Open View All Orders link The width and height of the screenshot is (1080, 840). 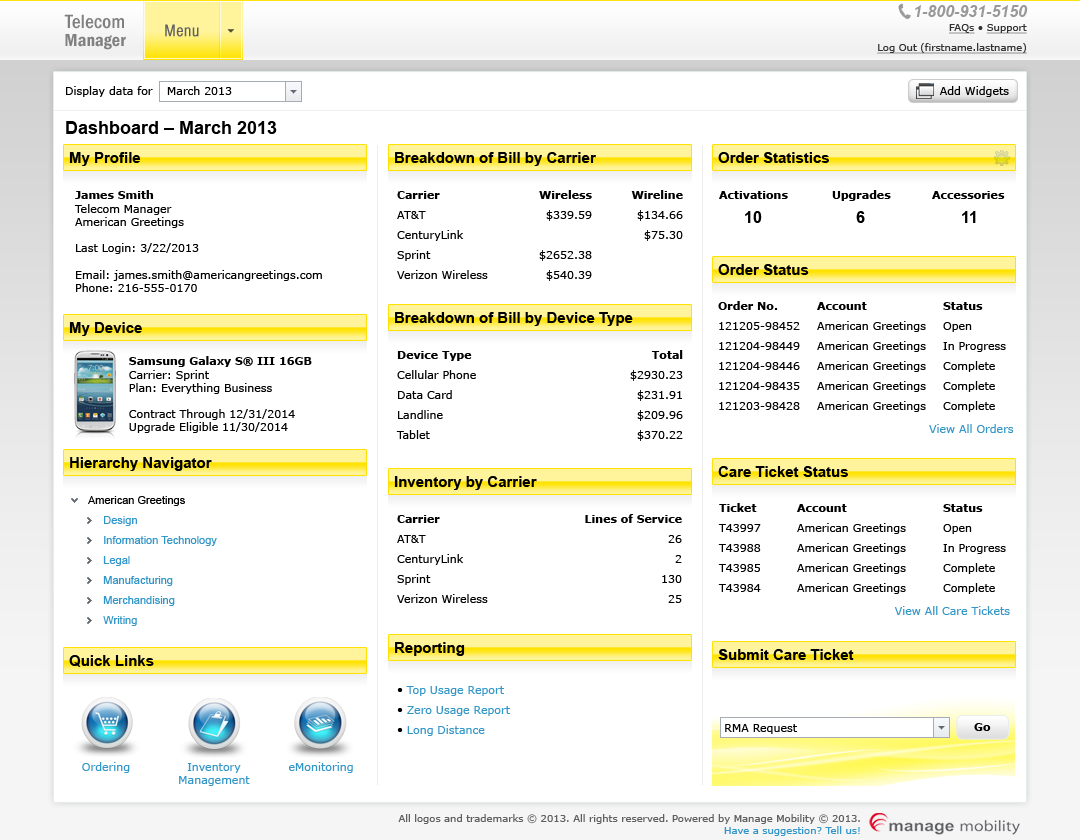point(970,429)
